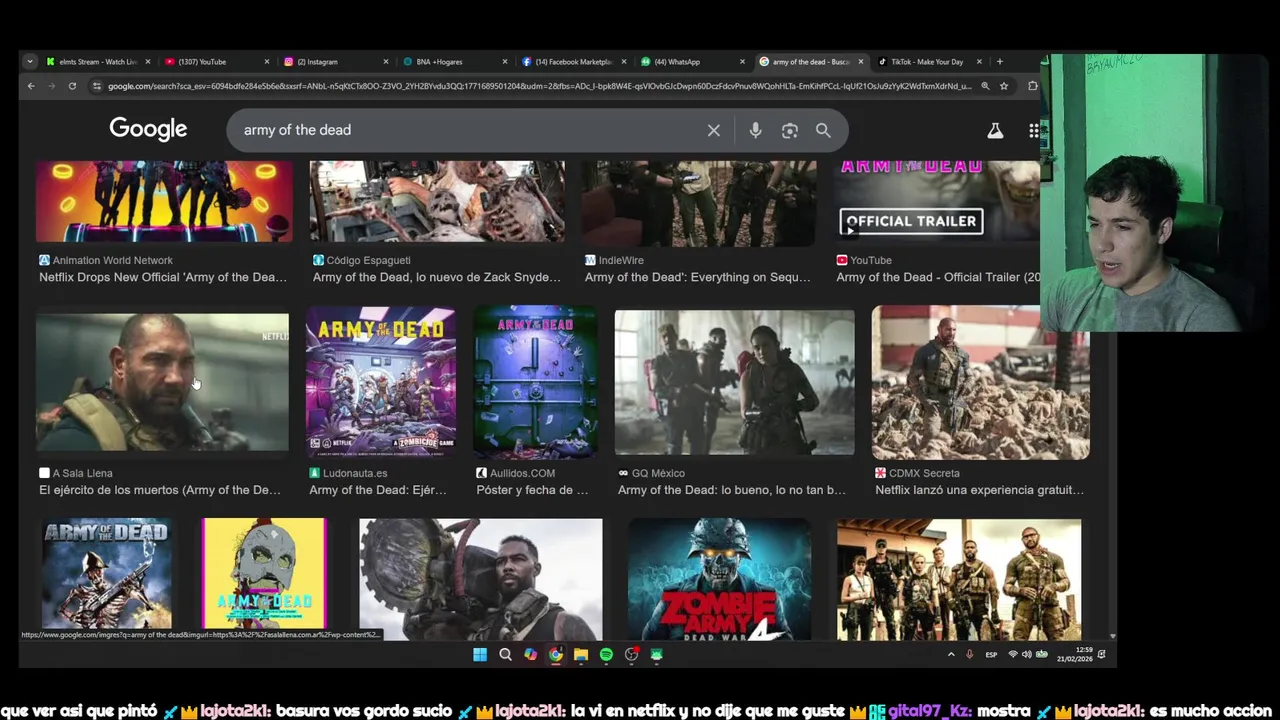Viewport: 1280px width, 720px height.
Task: Open the group of soldiers image
Action: [x=959, y=579]
